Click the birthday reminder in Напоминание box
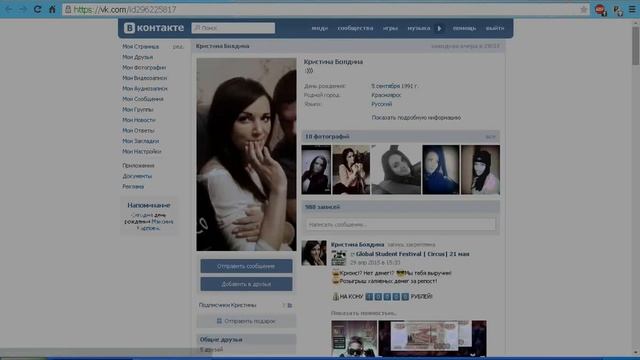 pyautogui.click(x=149, y=222)
